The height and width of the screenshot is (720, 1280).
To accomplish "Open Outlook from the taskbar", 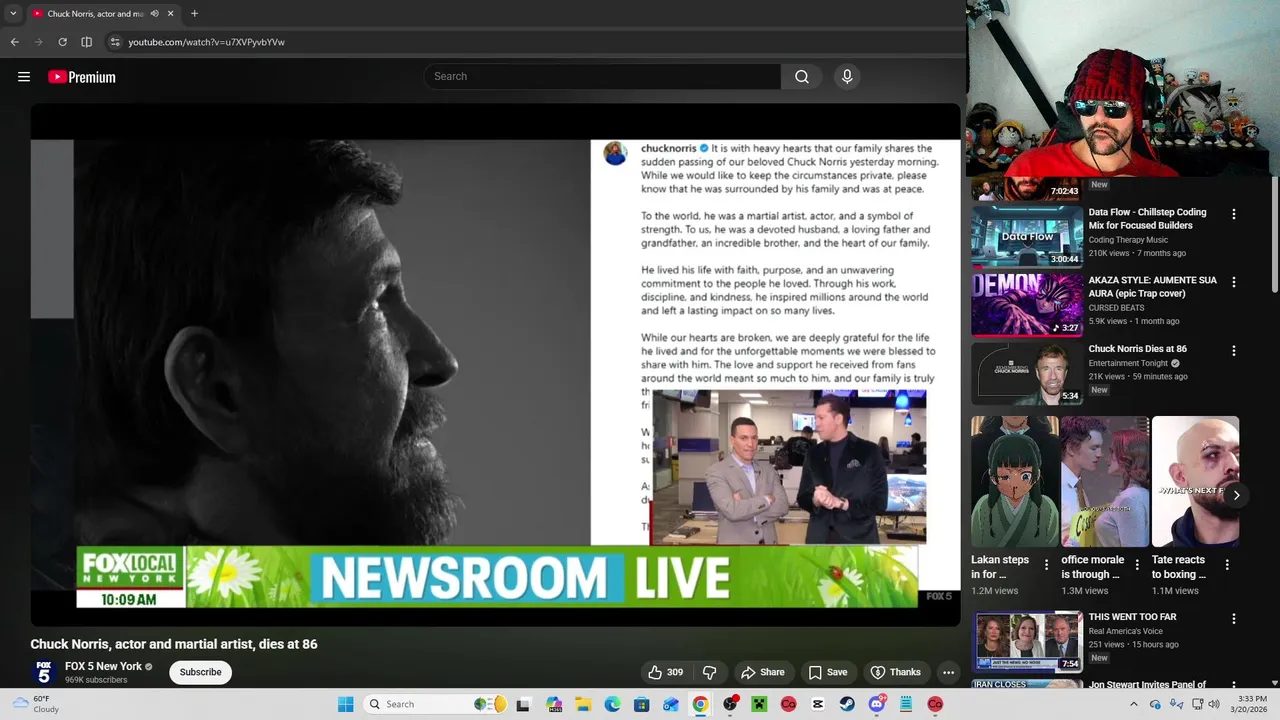I will tap(671, 704).
